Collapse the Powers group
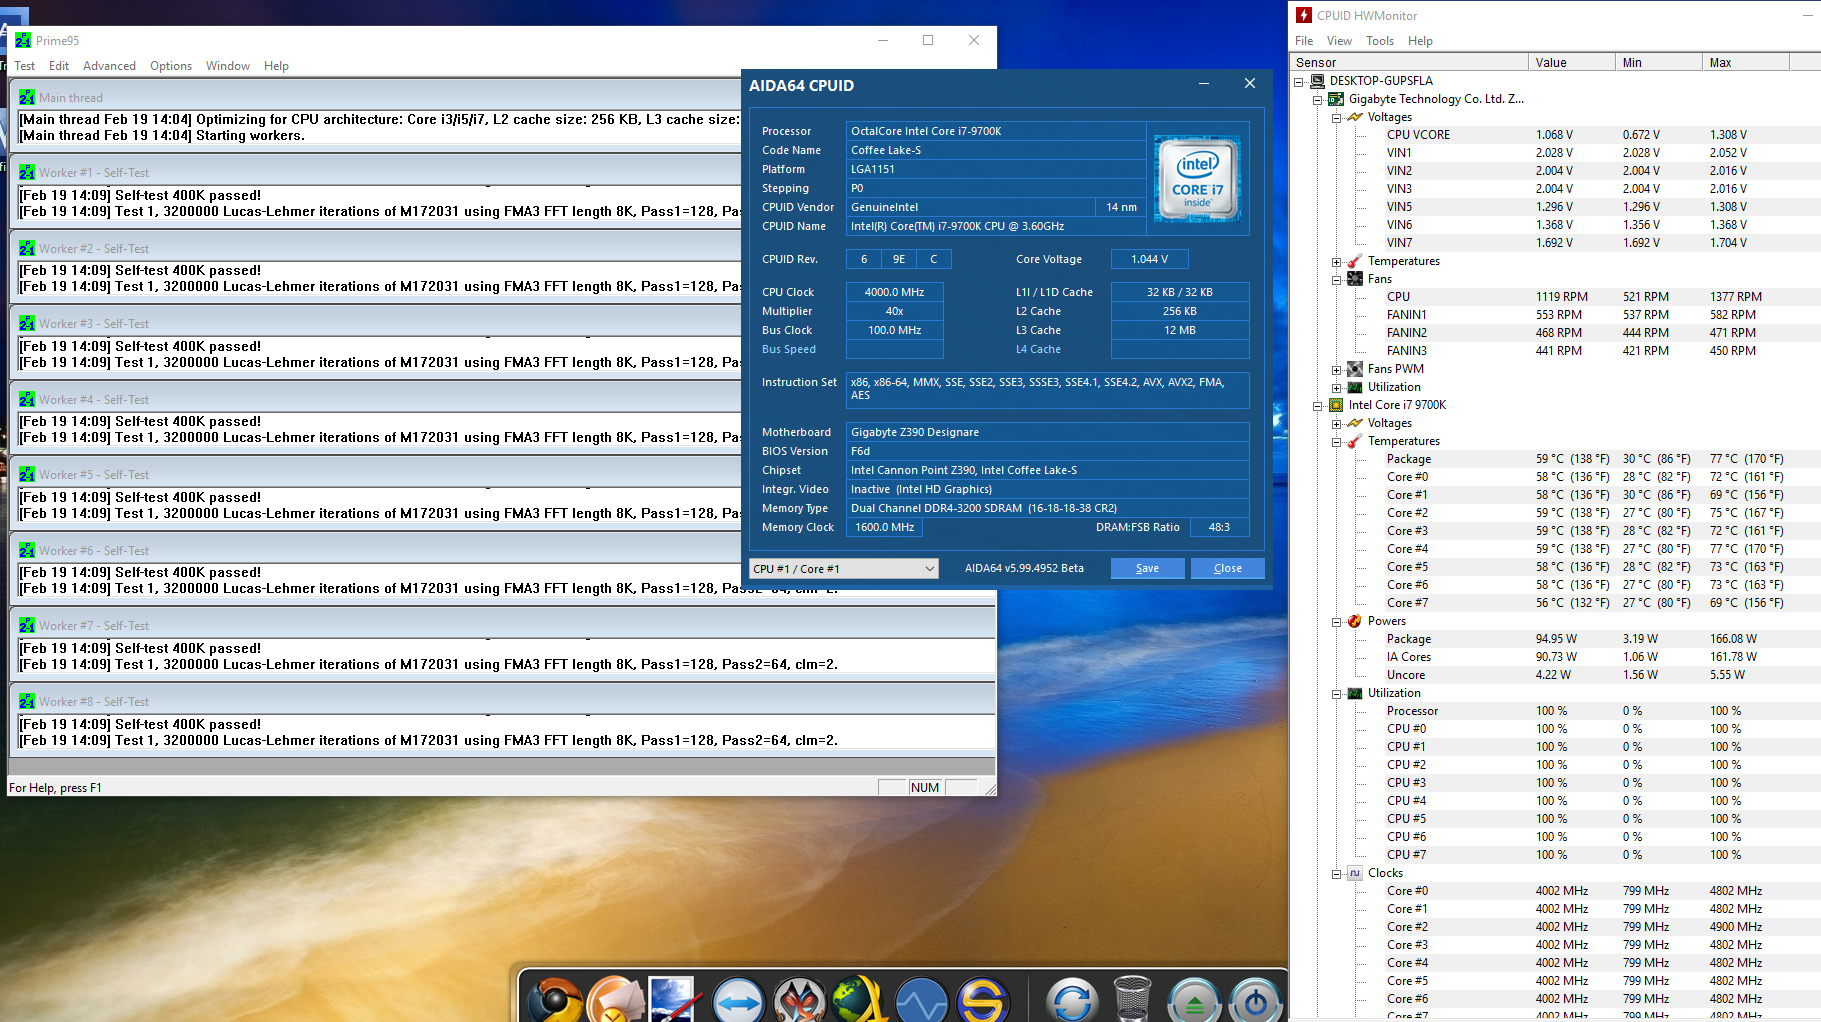Screen dimensions: 1821x1022 [1337, 621]
